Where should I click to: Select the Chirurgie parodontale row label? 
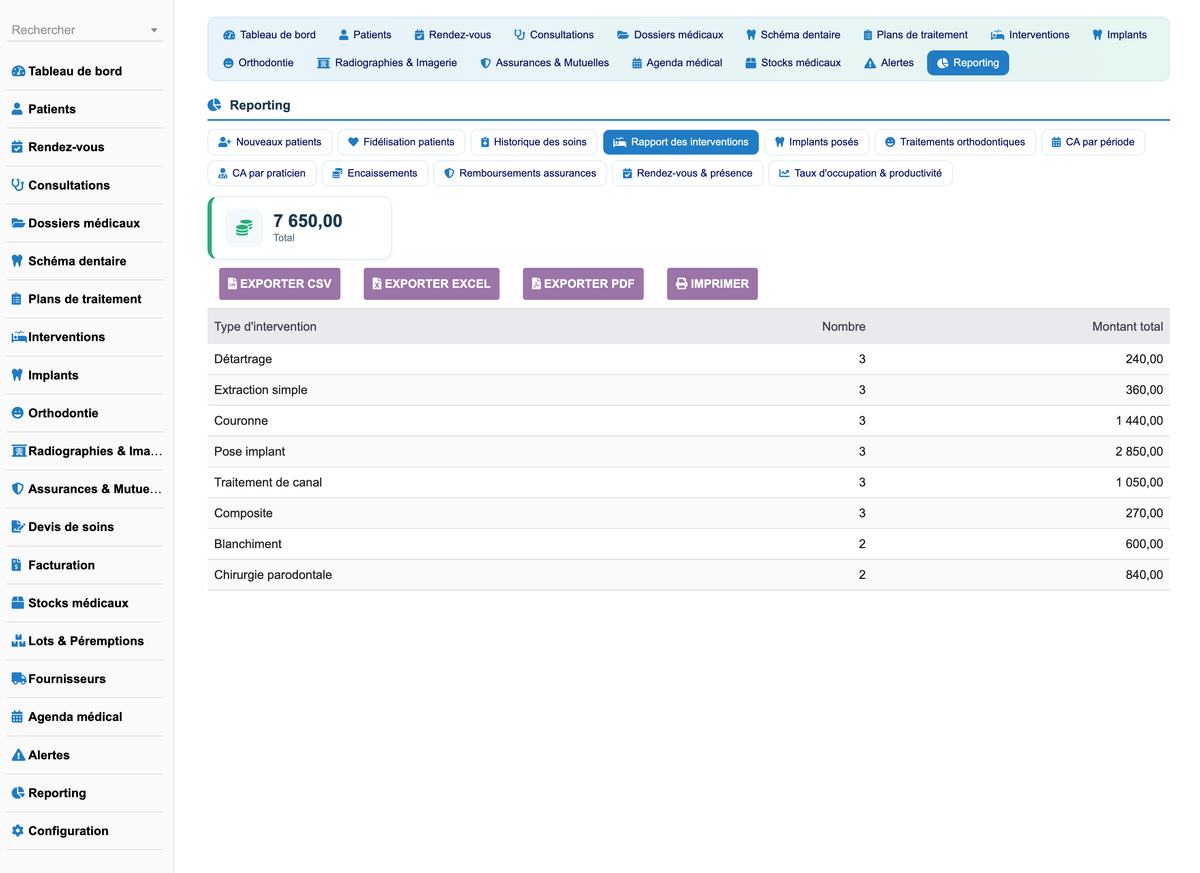(x=273, y=575)
